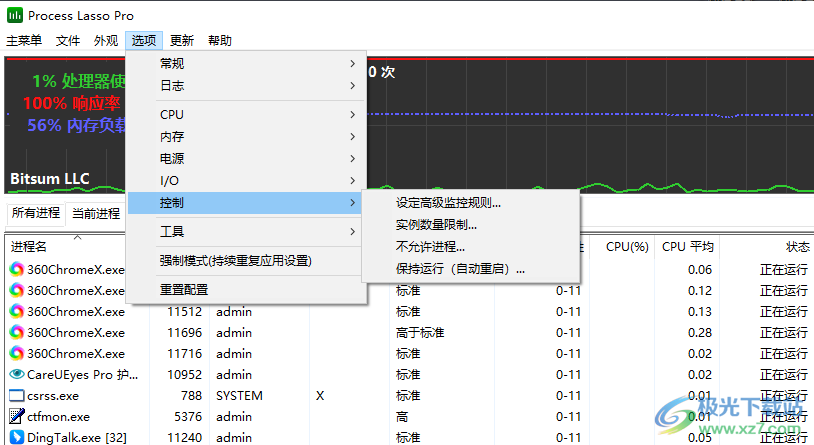Screen dimensions: 814x445
Task: Click PID 11696 cell
Action: click(184, 332)
